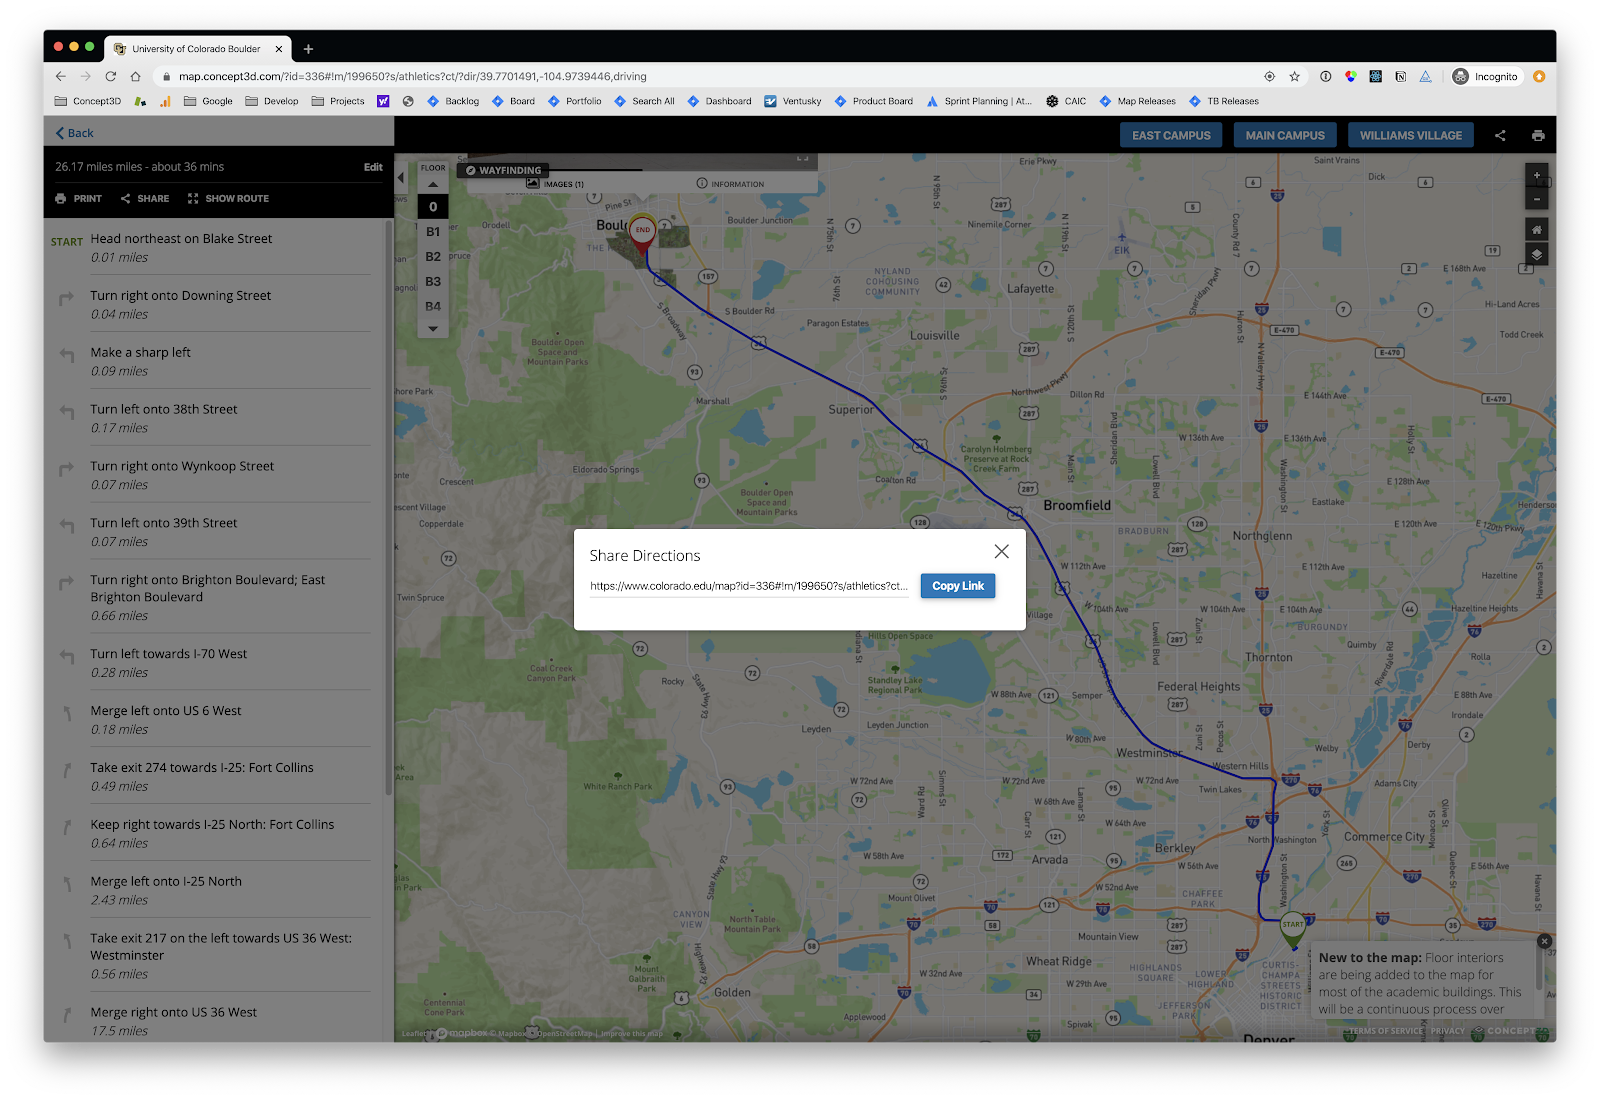Move floor selector up
Image resolution: width=1600 pixels, height=1100 pixels.
tap(433, 184)
